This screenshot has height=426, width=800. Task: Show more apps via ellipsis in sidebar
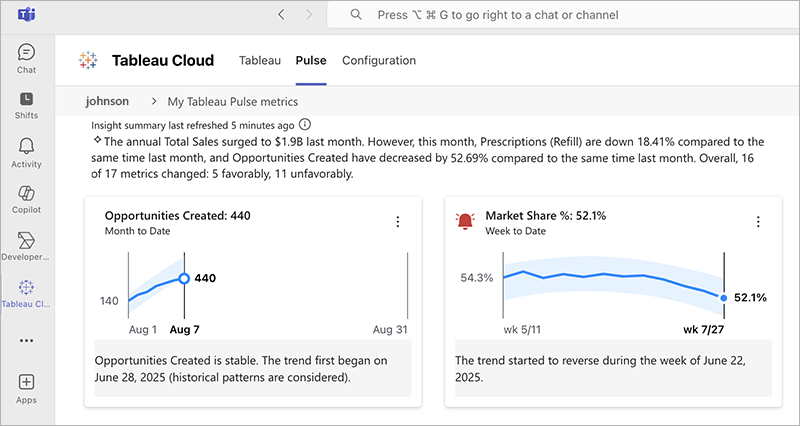pyautogui.click(x=27, y=340)
